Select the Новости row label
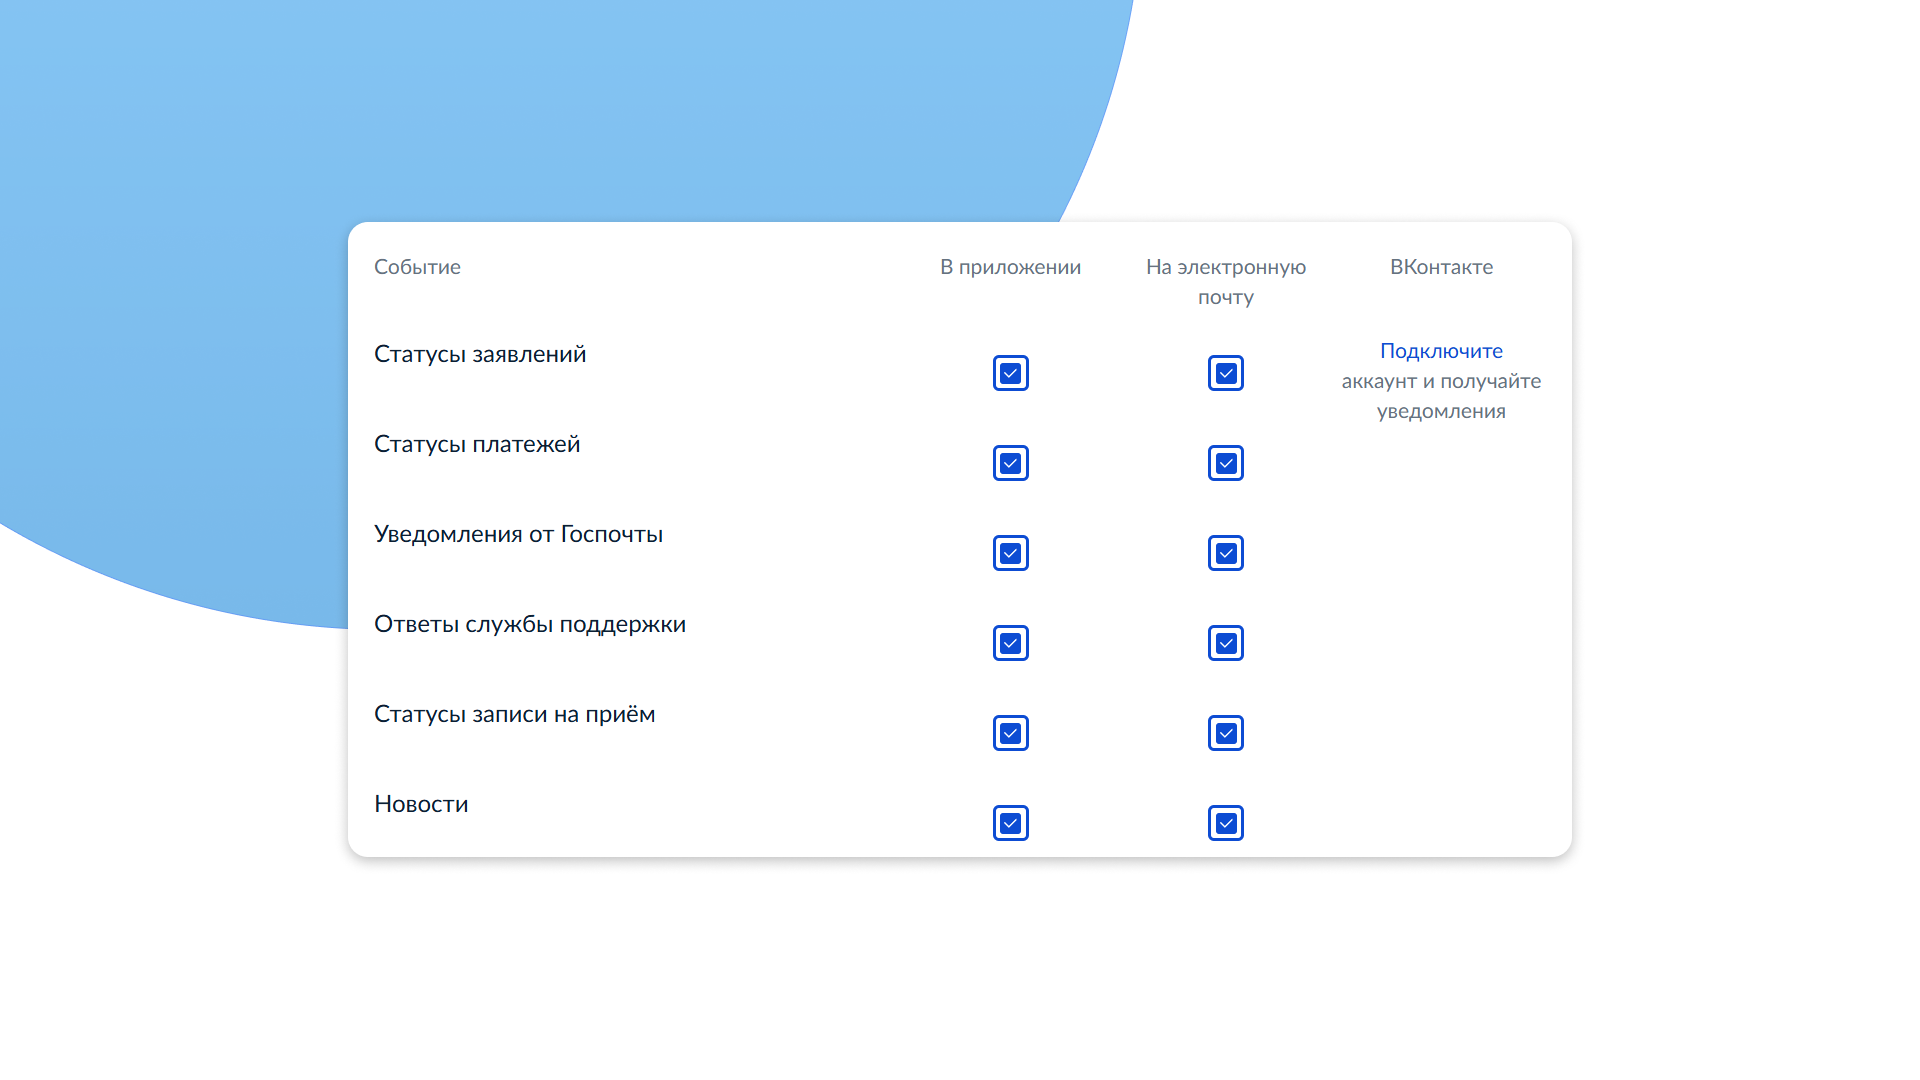This screenshot has height=1080, width=1920. point(421,804)
